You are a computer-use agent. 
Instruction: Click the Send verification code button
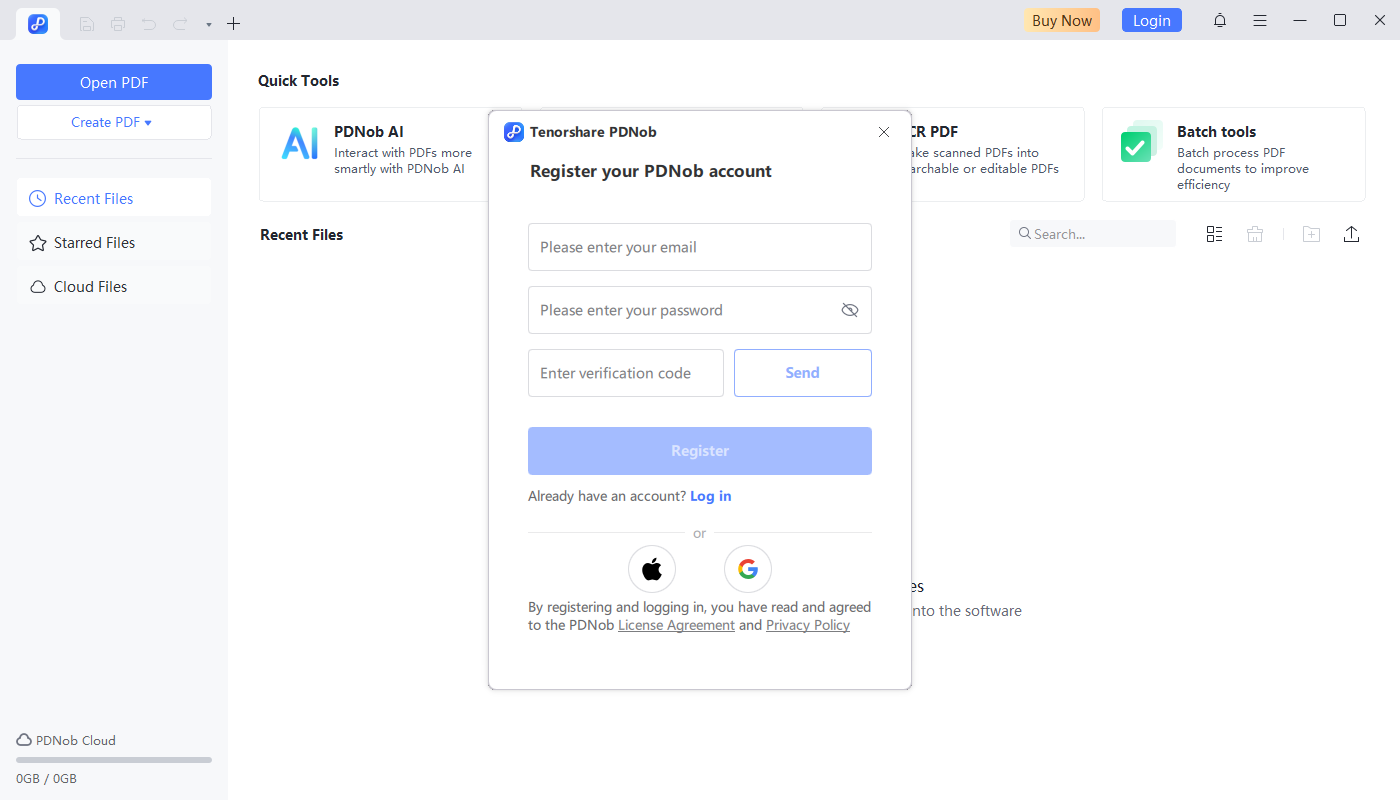pyautogui.click(x=802, y=372)
